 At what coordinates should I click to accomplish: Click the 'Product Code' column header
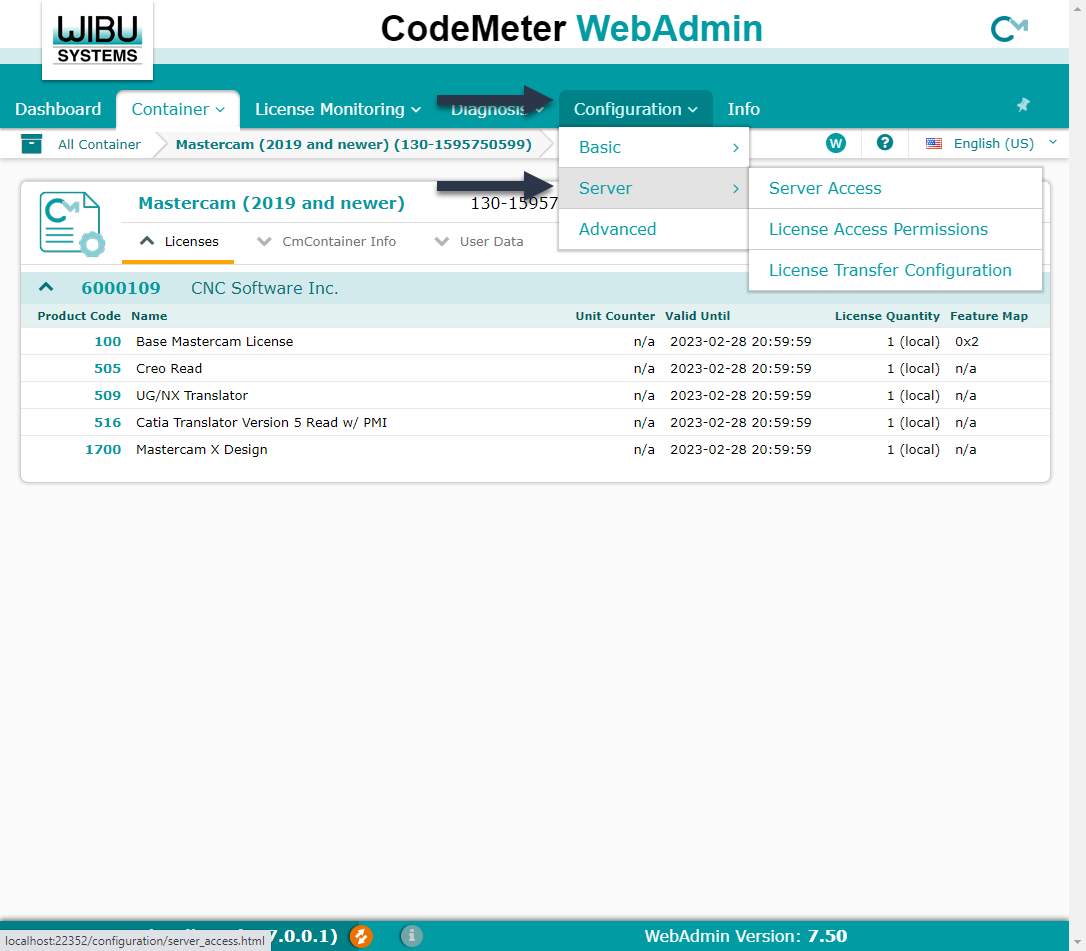click(x=79, y=316)
